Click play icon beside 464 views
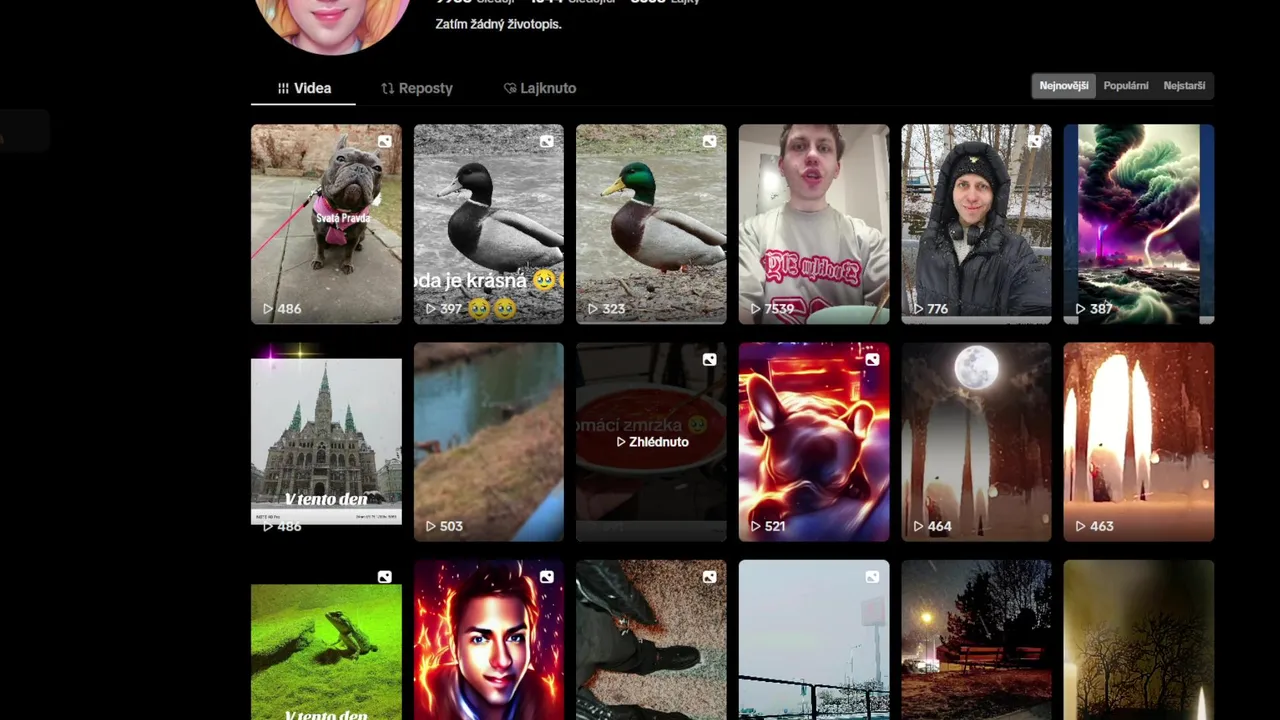 click(x=918, y=526)
